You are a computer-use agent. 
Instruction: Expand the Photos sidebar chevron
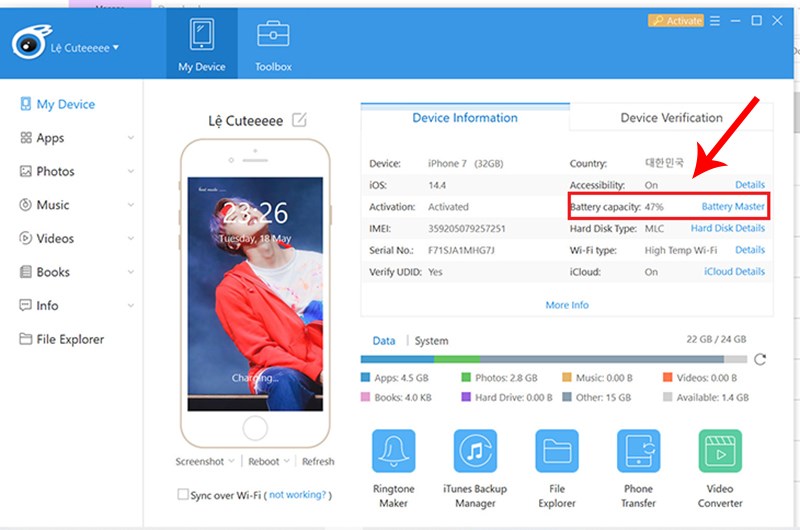pos(131,171)
